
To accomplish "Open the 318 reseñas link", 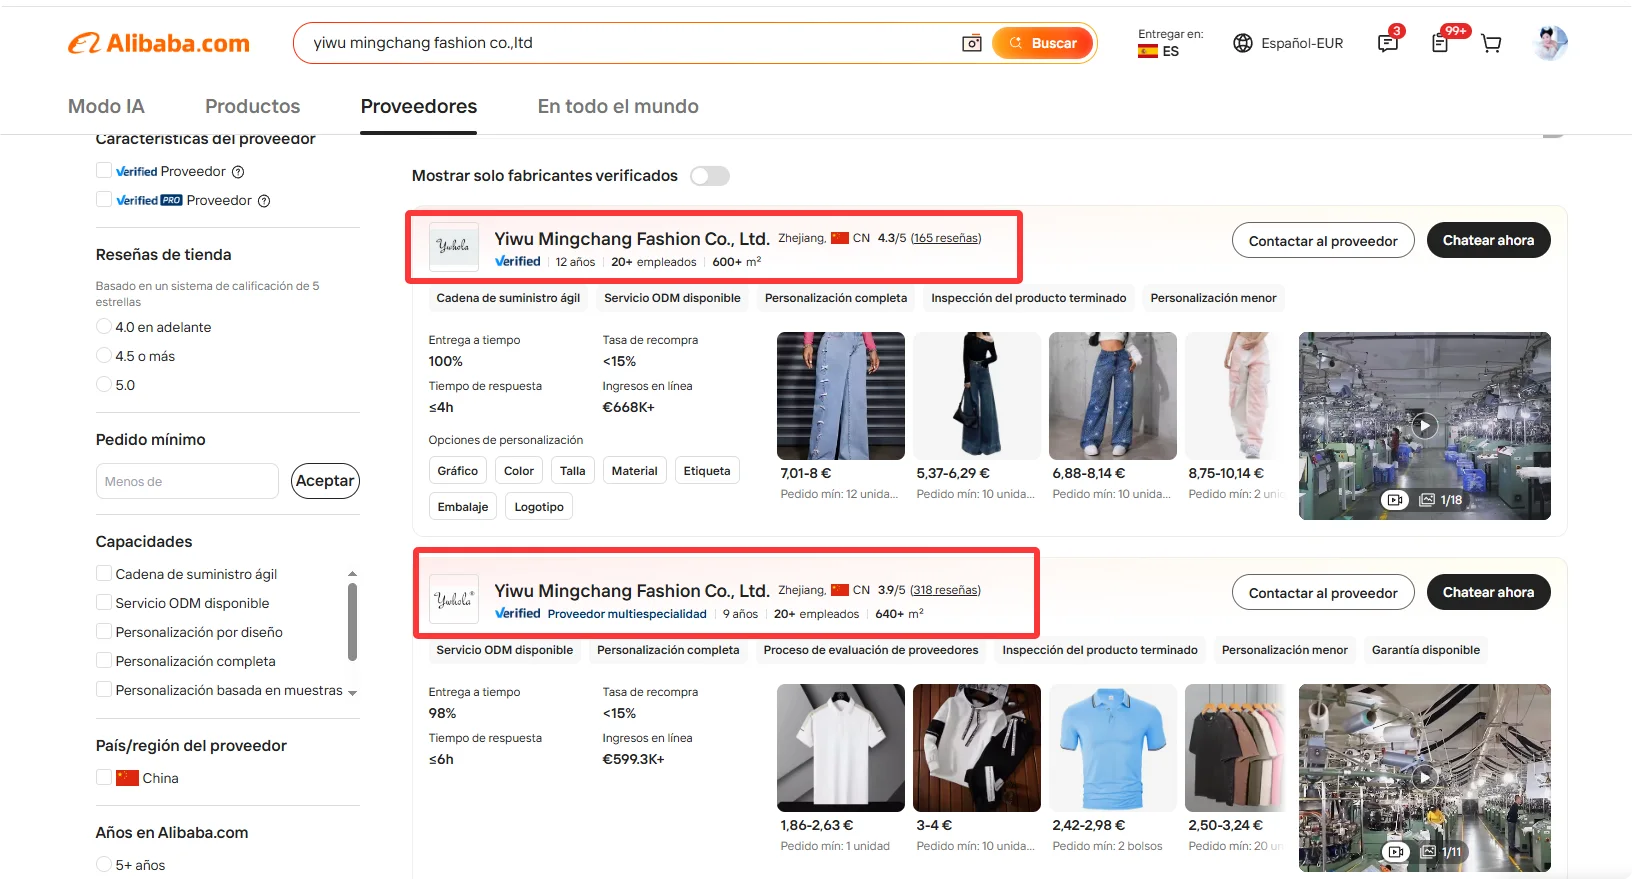I will point(945,590).
